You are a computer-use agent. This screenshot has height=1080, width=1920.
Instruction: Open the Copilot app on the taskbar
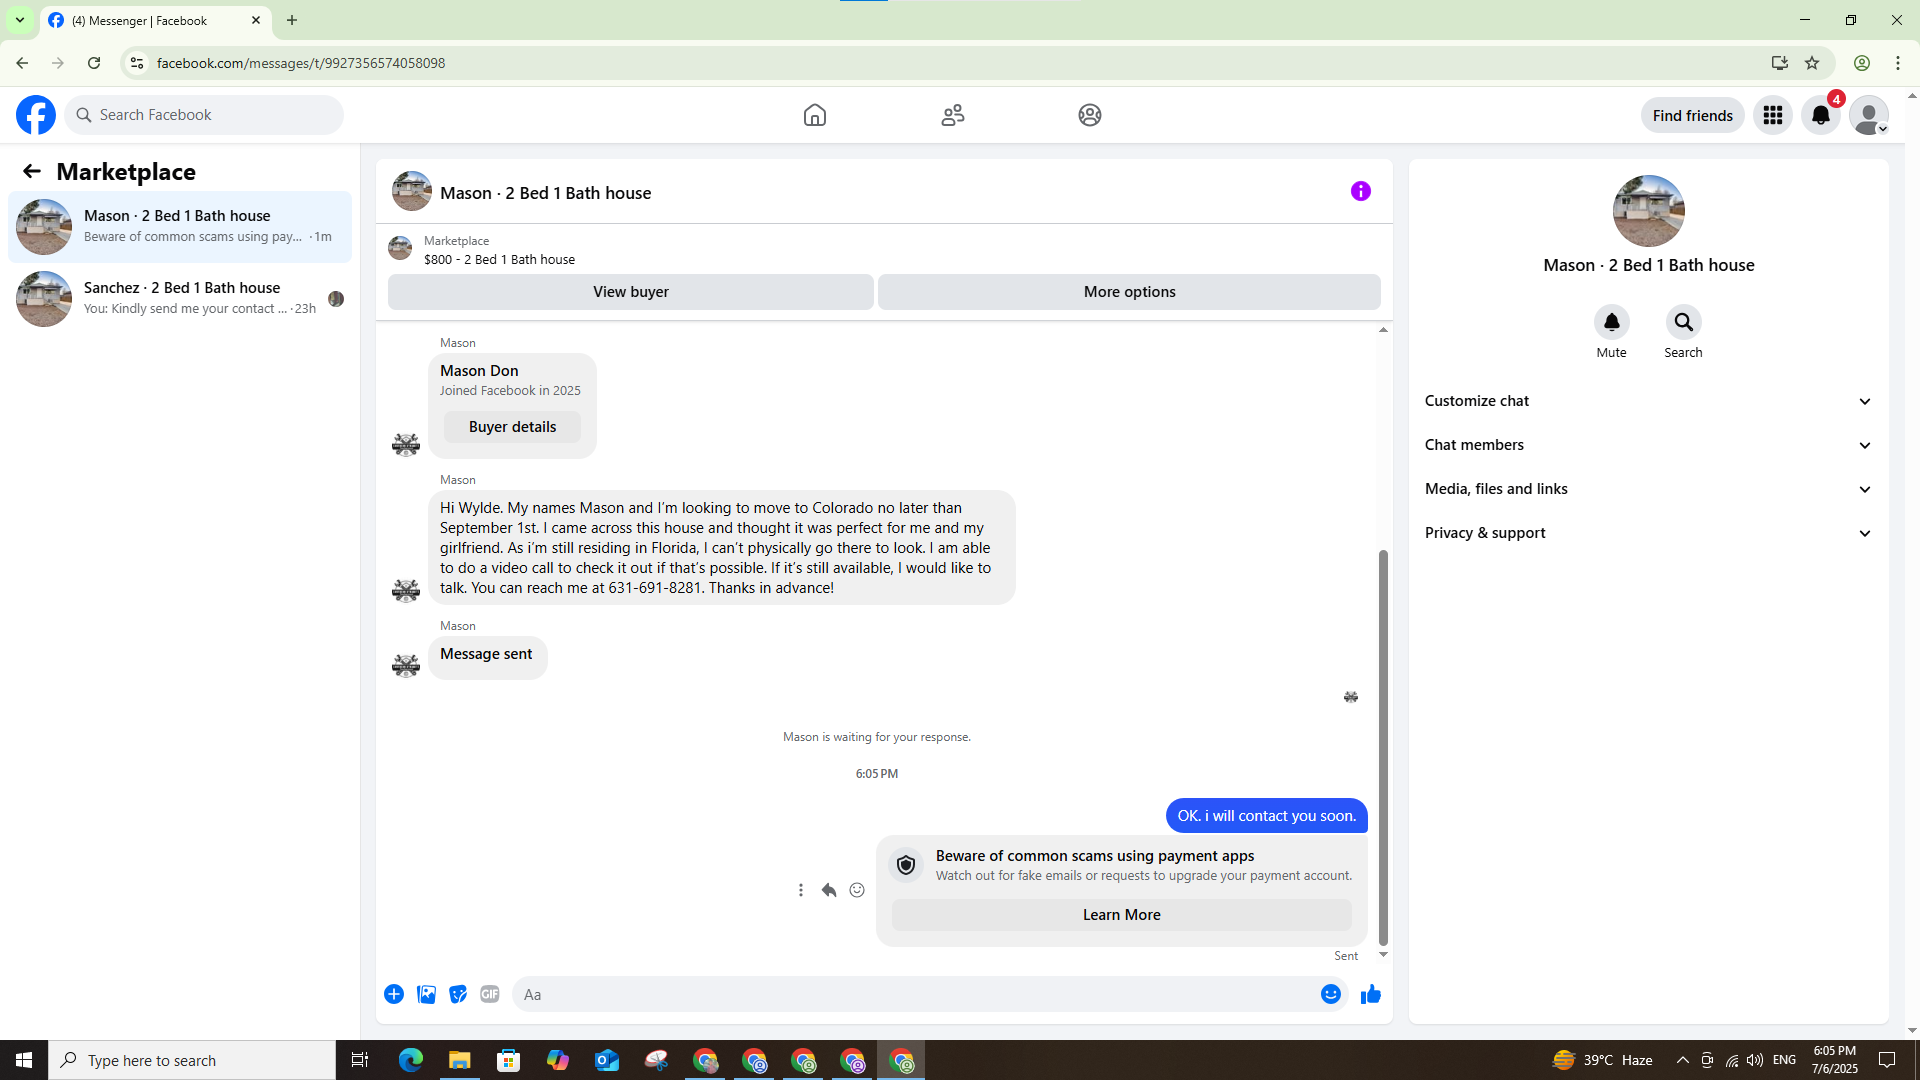558,1060
